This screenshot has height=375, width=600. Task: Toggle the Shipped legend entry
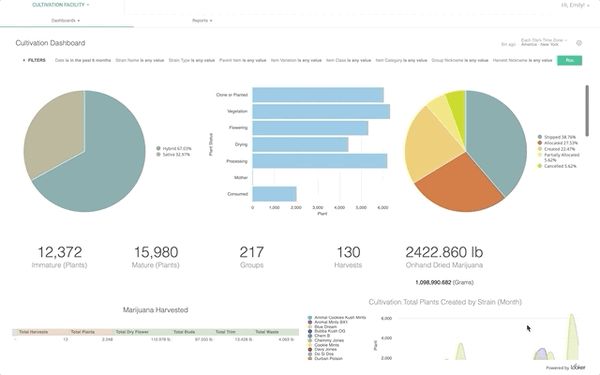[x=557, y=137]
